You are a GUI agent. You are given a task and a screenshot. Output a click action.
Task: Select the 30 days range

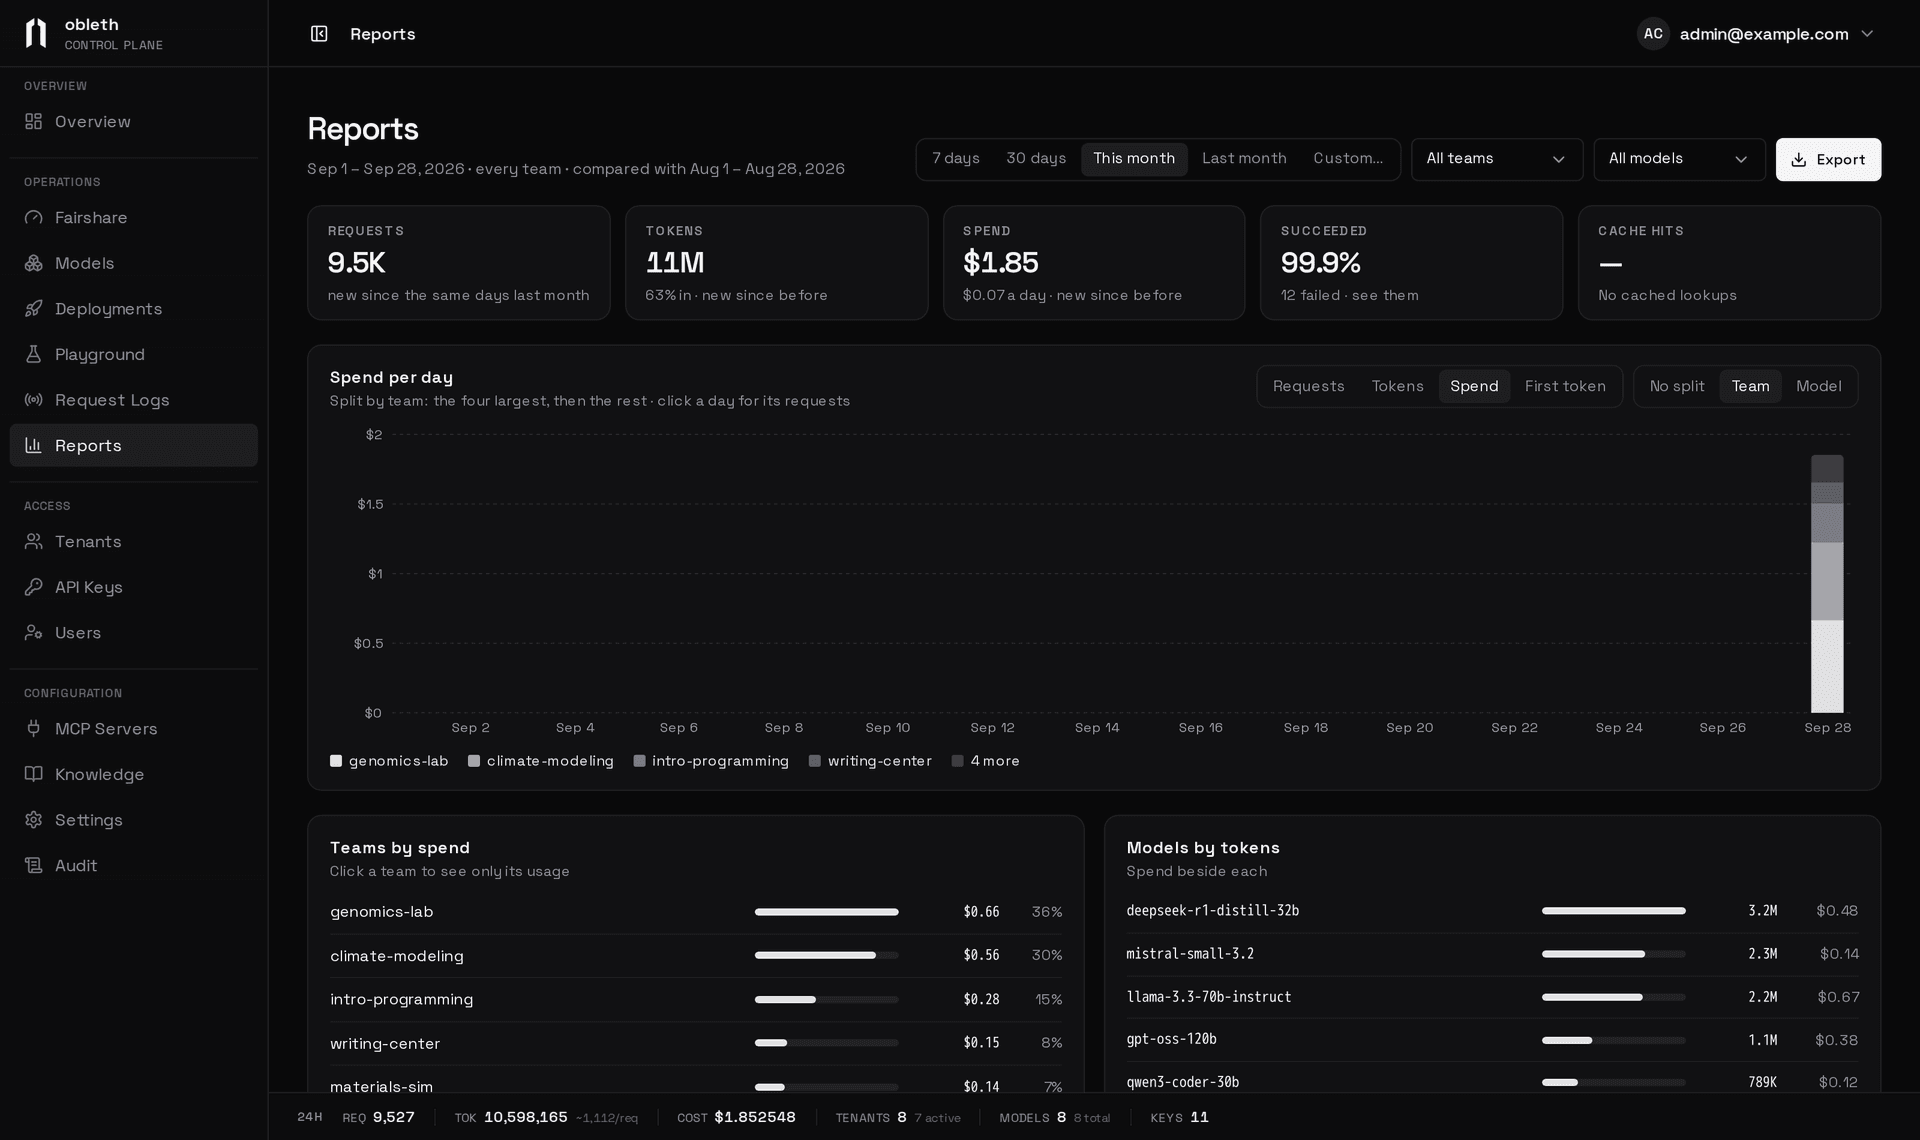click(1036, 159)
